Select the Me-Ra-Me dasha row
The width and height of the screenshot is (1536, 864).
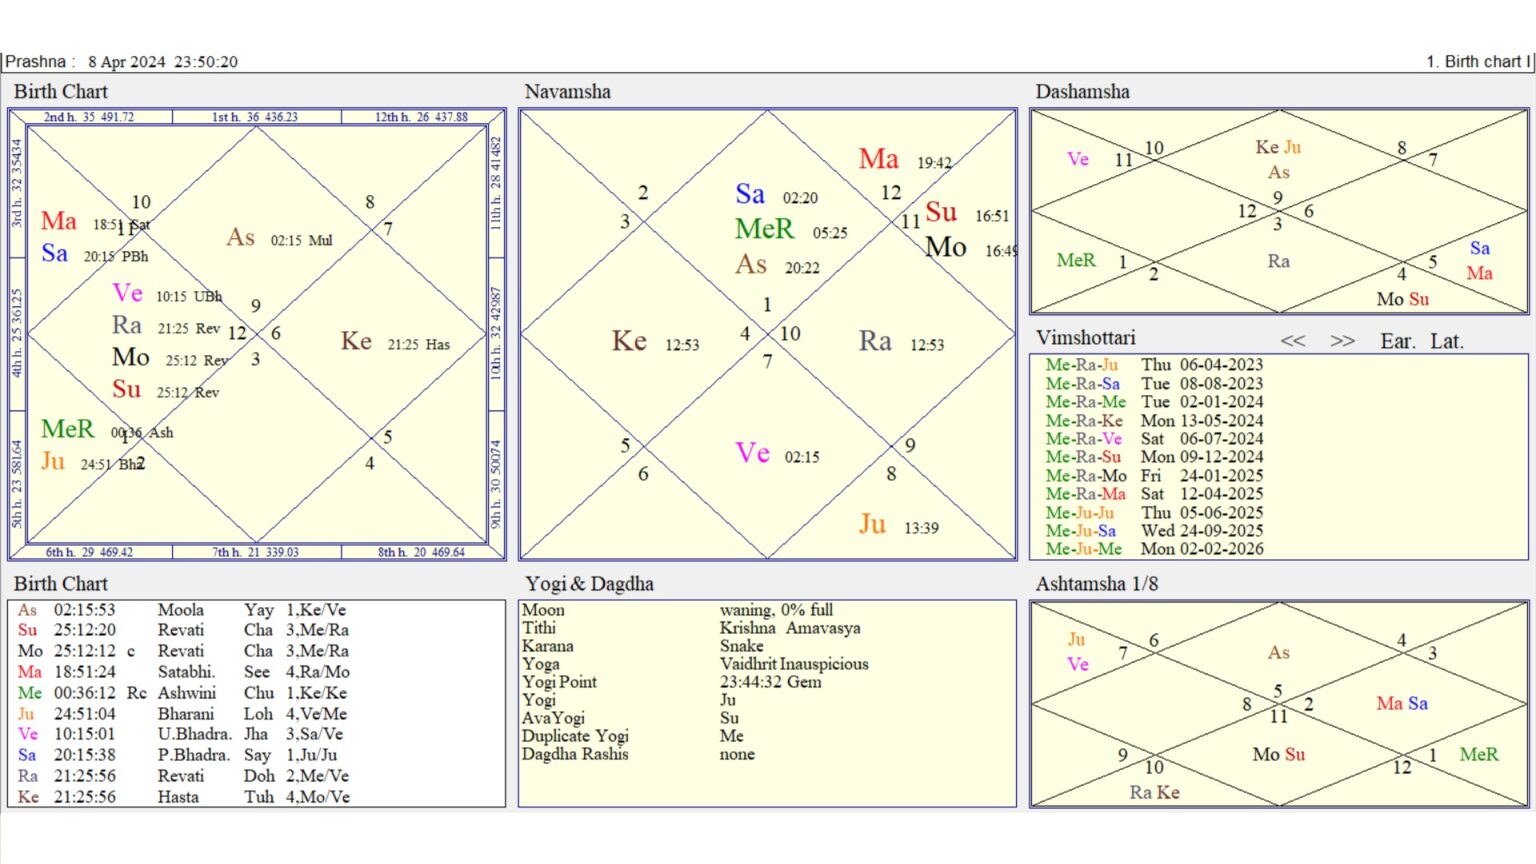pyautogui.click(x=1154, y=402)
